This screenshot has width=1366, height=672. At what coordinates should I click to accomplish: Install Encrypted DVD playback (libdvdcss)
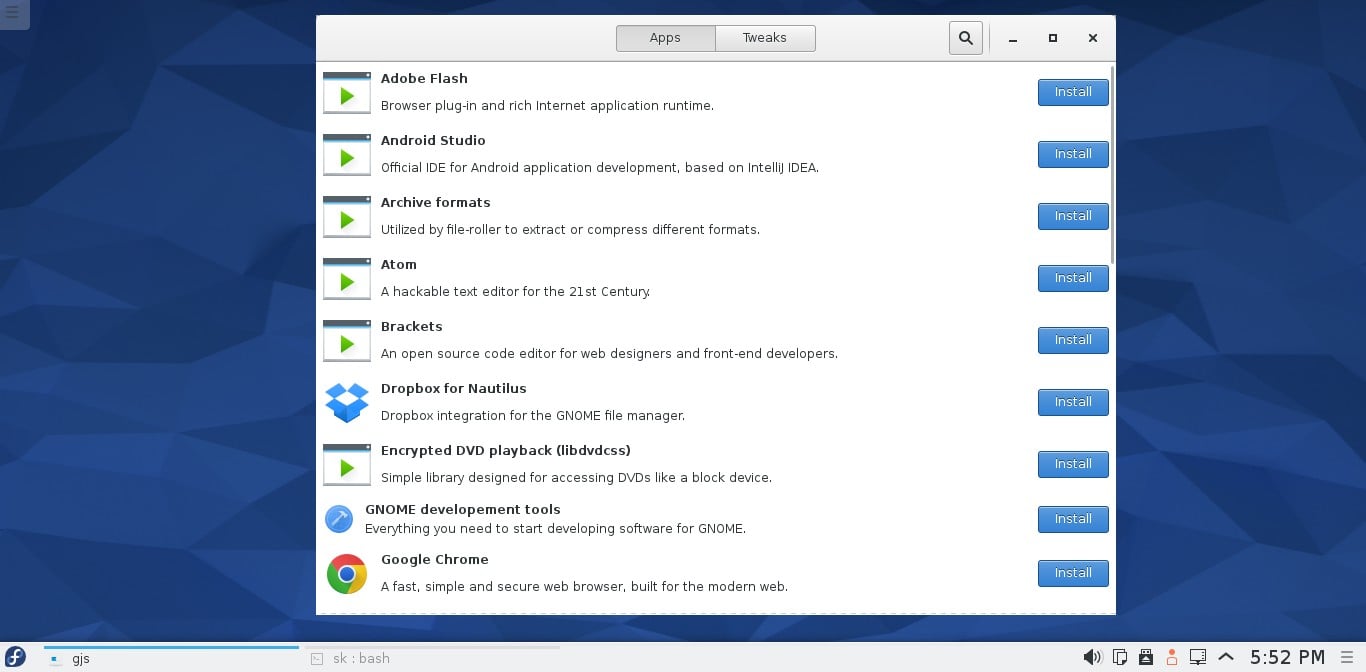coord(1073,464)
